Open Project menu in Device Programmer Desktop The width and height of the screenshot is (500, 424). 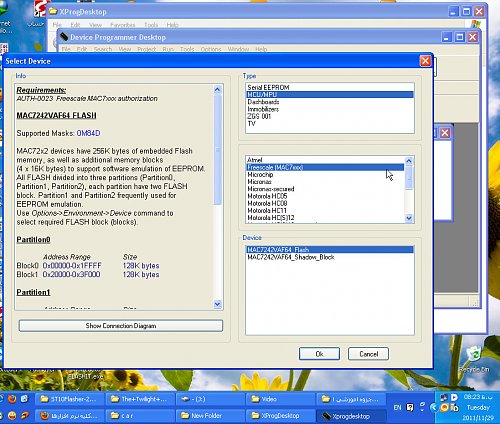[147, 49]
